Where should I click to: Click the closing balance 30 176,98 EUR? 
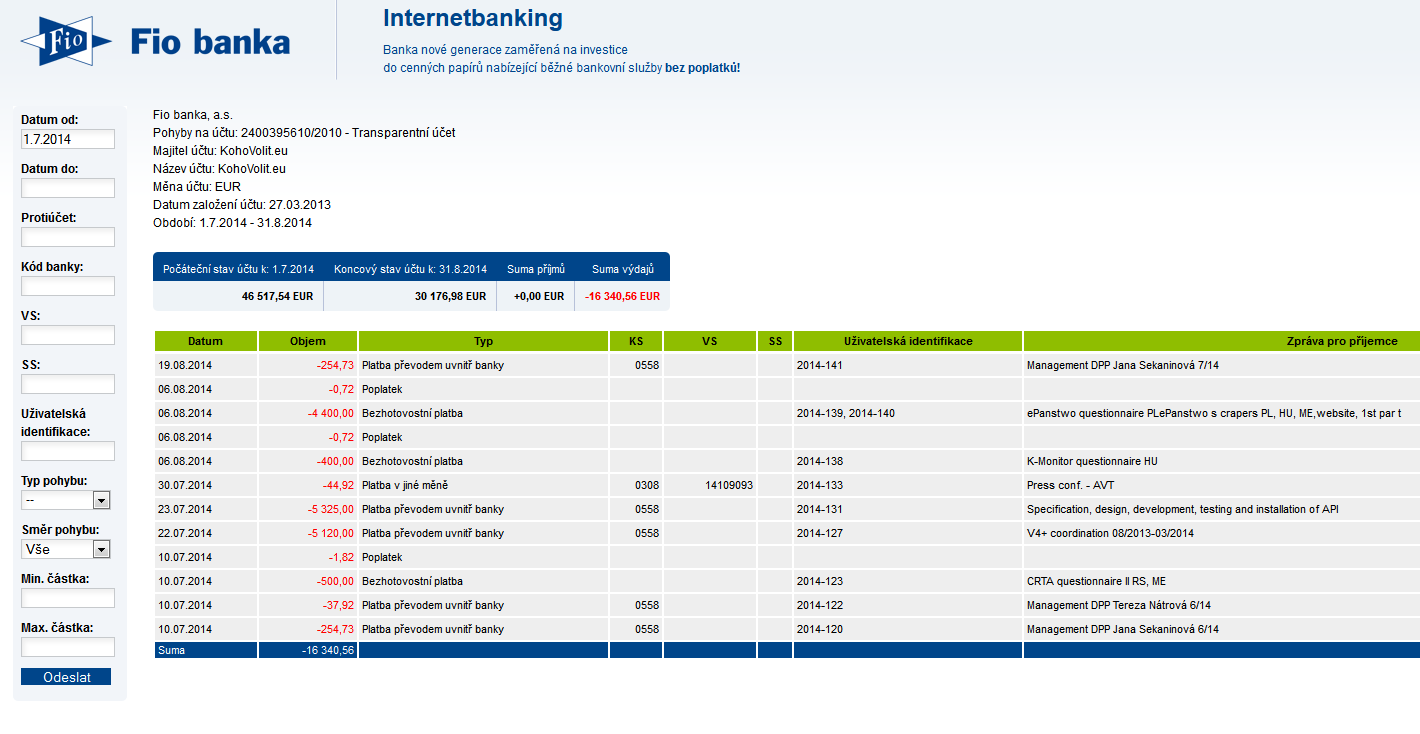point(450,296)
